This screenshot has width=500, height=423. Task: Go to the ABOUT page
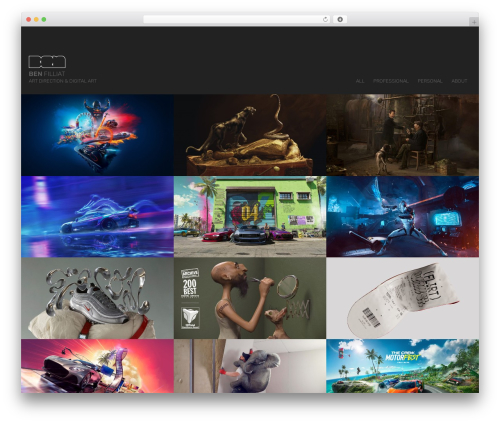pos(459,81)
